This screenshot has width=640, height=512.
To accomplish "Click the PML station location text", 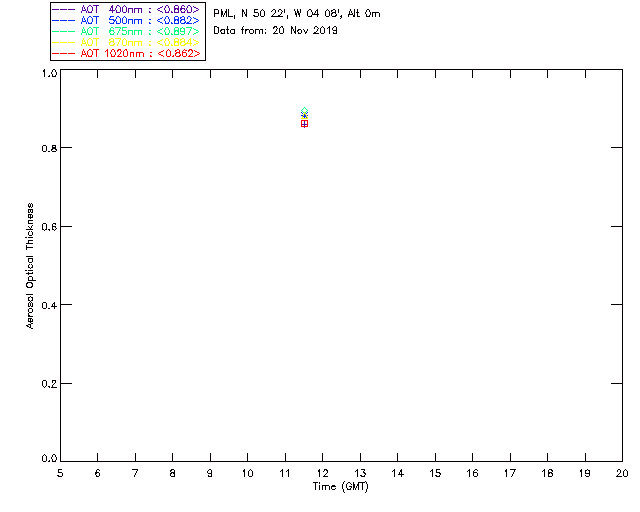I will click(x=297, y=13).
